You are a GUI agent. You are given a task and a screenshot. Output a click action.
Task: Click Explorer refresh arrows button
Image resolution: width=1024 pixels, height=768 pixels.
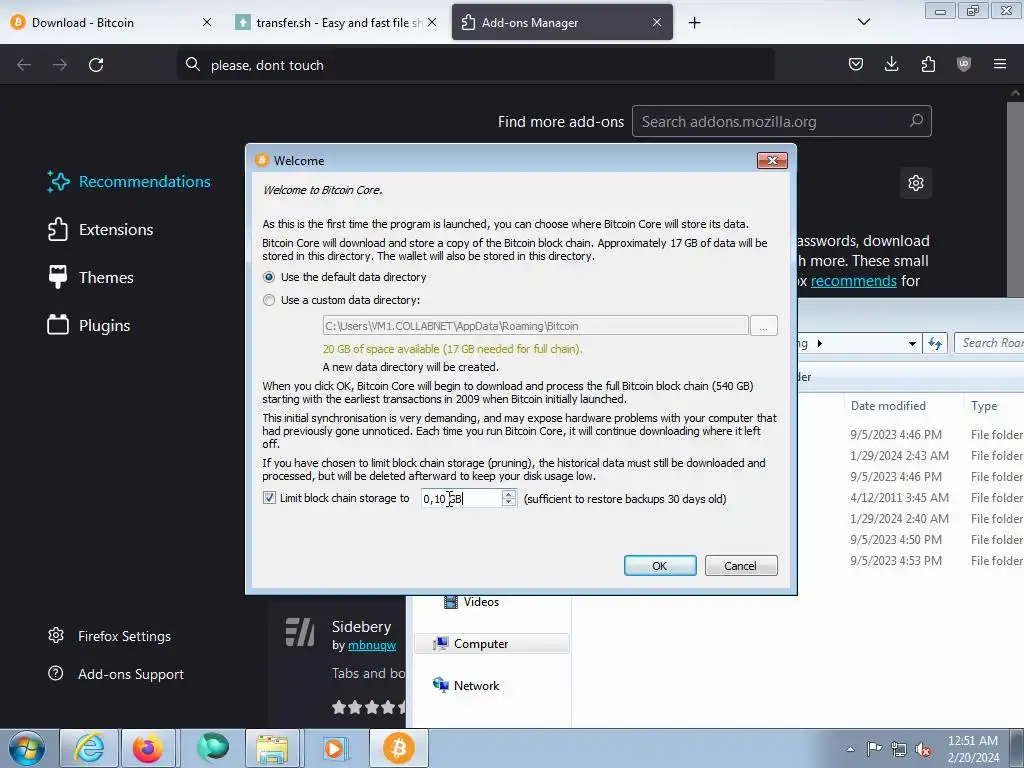[935, 344]
